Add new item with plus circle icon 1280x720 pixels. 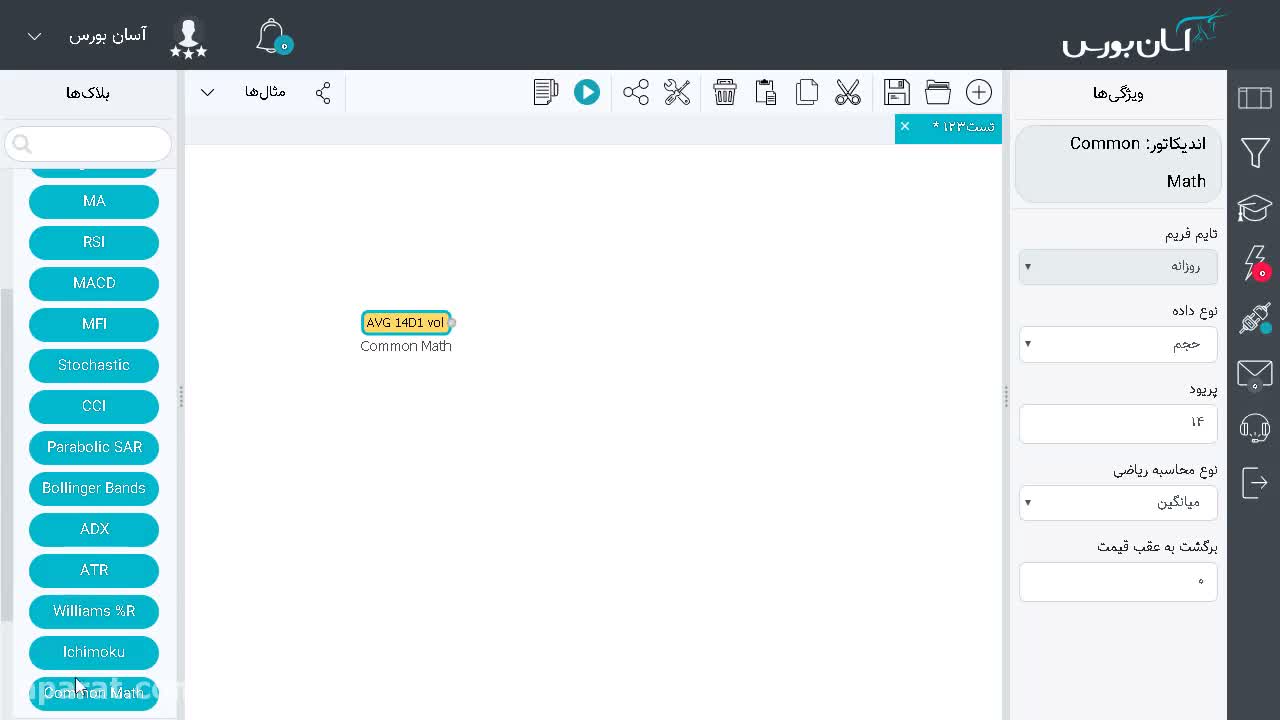979,92
